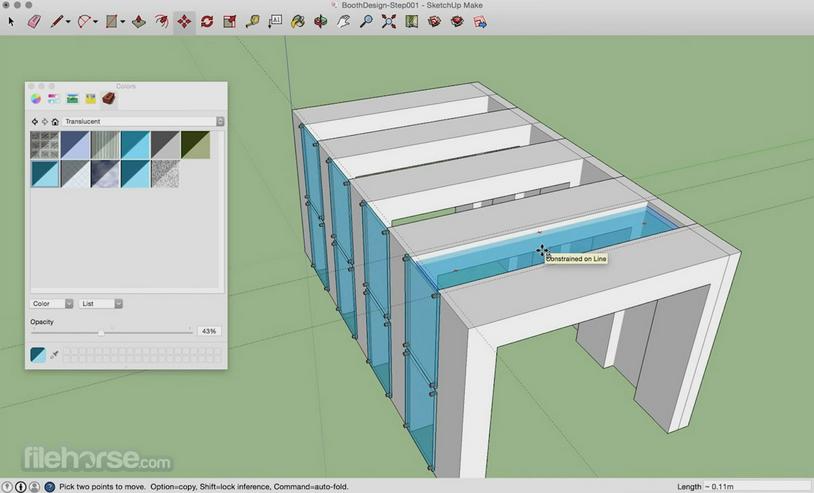Image resolution: width=814 pixels, height=493 pixels.
Task: Select the sky reflection glass swatch
Action: (x=105, y=173)
